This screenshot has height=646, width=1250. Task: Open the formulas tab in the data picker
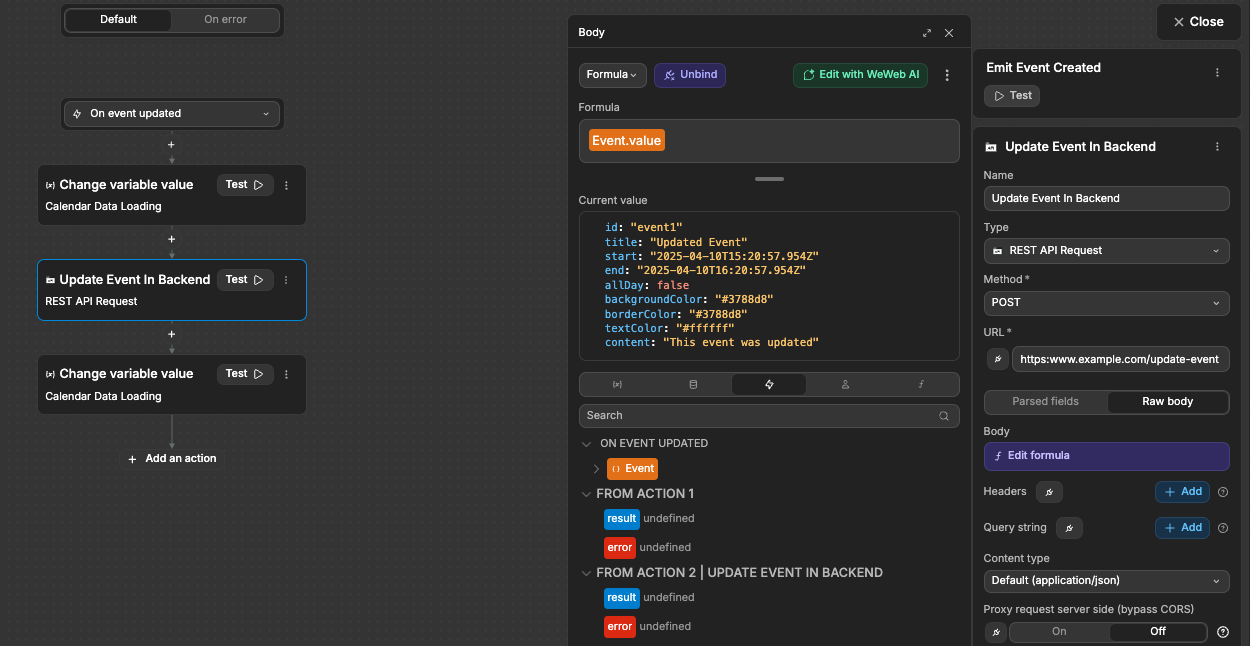click(x=920, y=384)
